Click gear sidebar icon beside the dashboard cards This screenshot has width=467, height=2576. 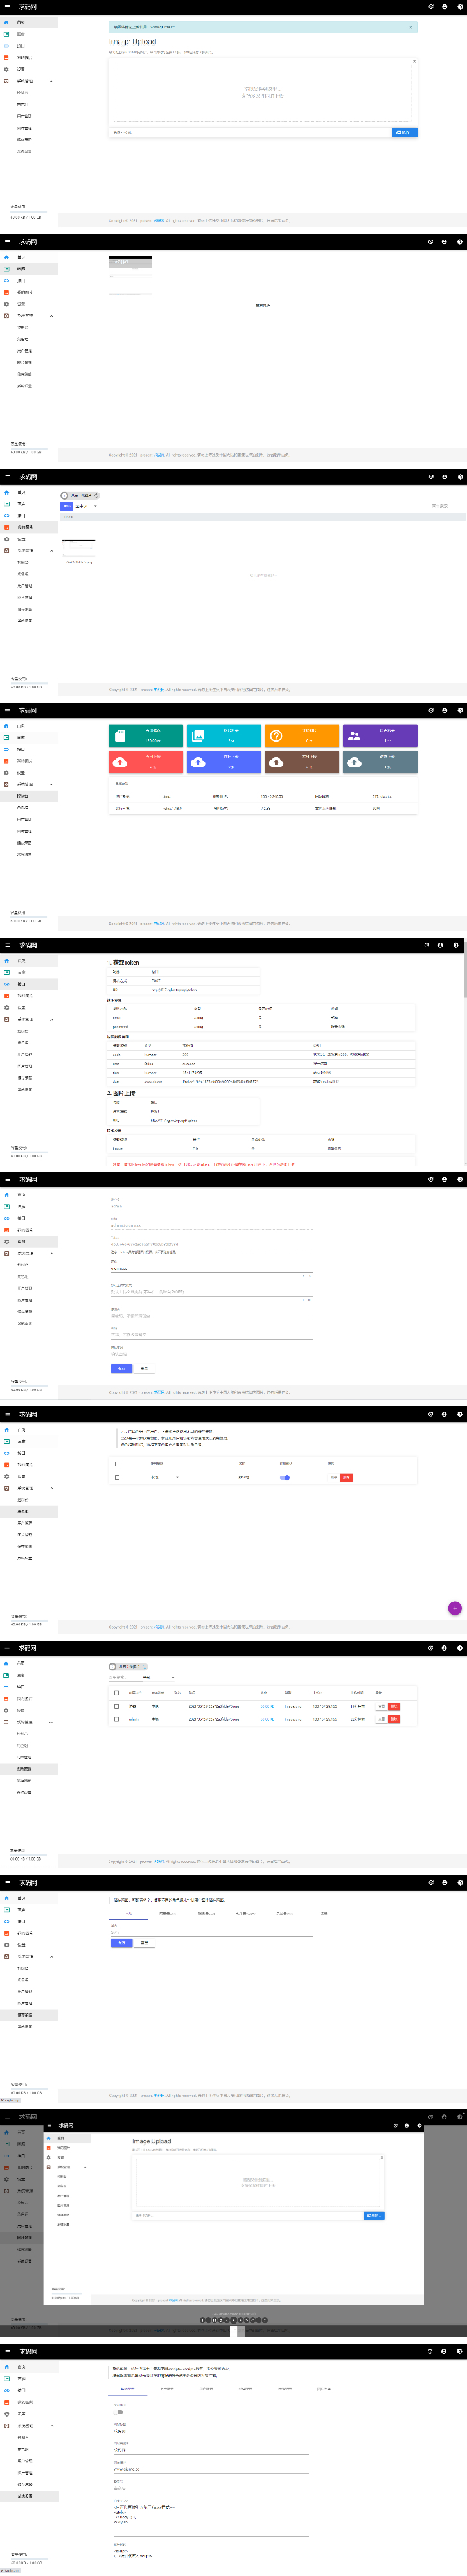tap(6, 773)
